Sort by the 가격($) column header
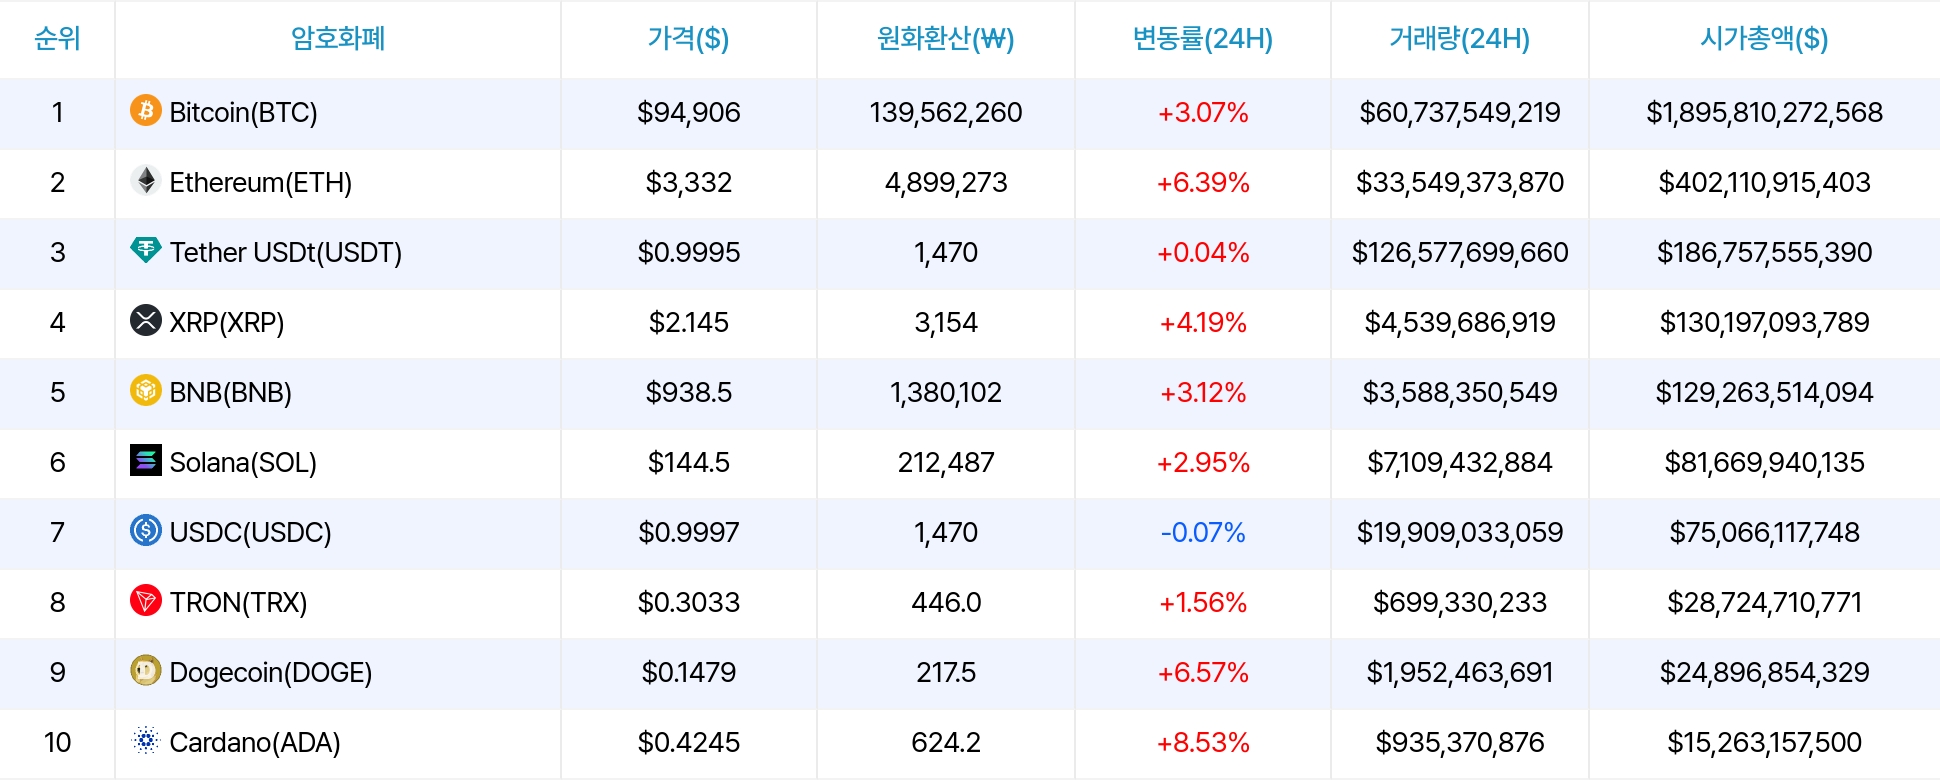 (x=688, y=39)
